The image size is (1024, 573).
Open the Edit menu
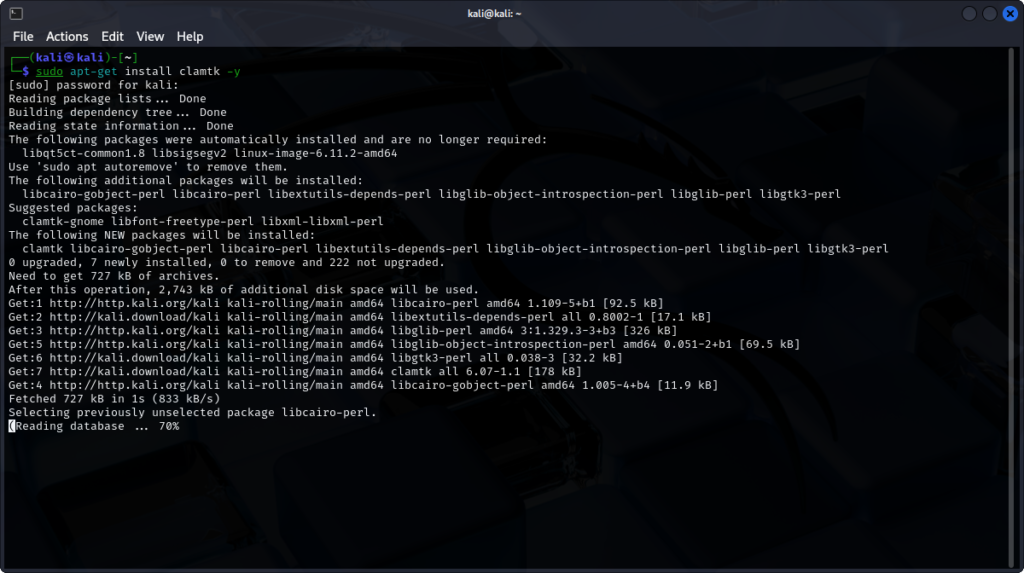point(112,36)
